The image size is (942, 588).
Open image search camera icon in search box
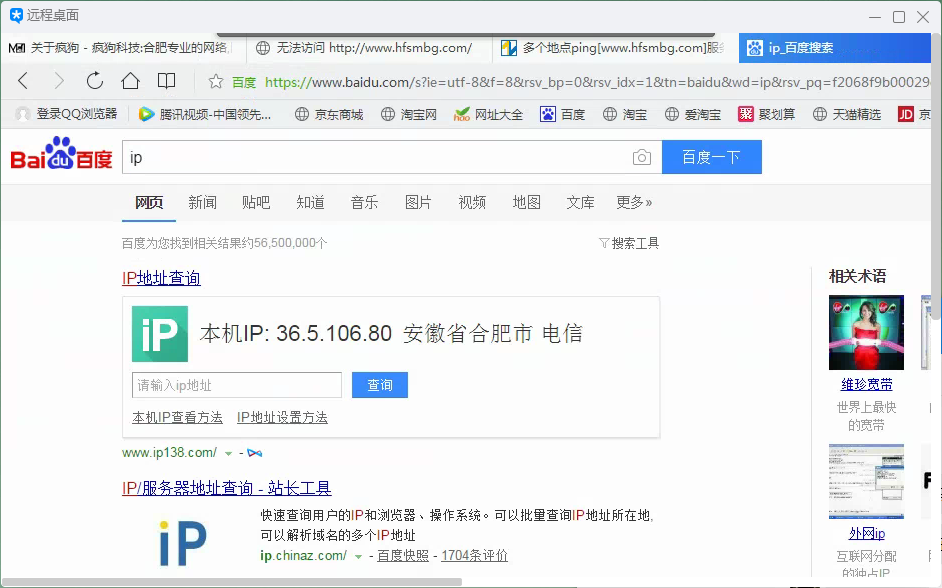[642, 157]
